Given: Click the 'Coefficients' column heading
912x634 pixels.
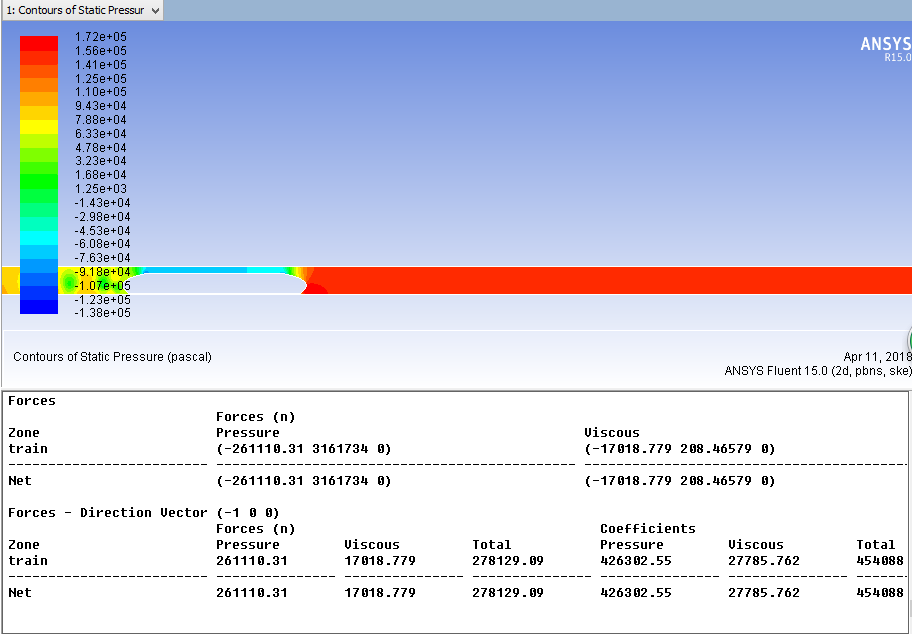Looking at the screenshot, I should pyautogui.click(x=648, y=529).
